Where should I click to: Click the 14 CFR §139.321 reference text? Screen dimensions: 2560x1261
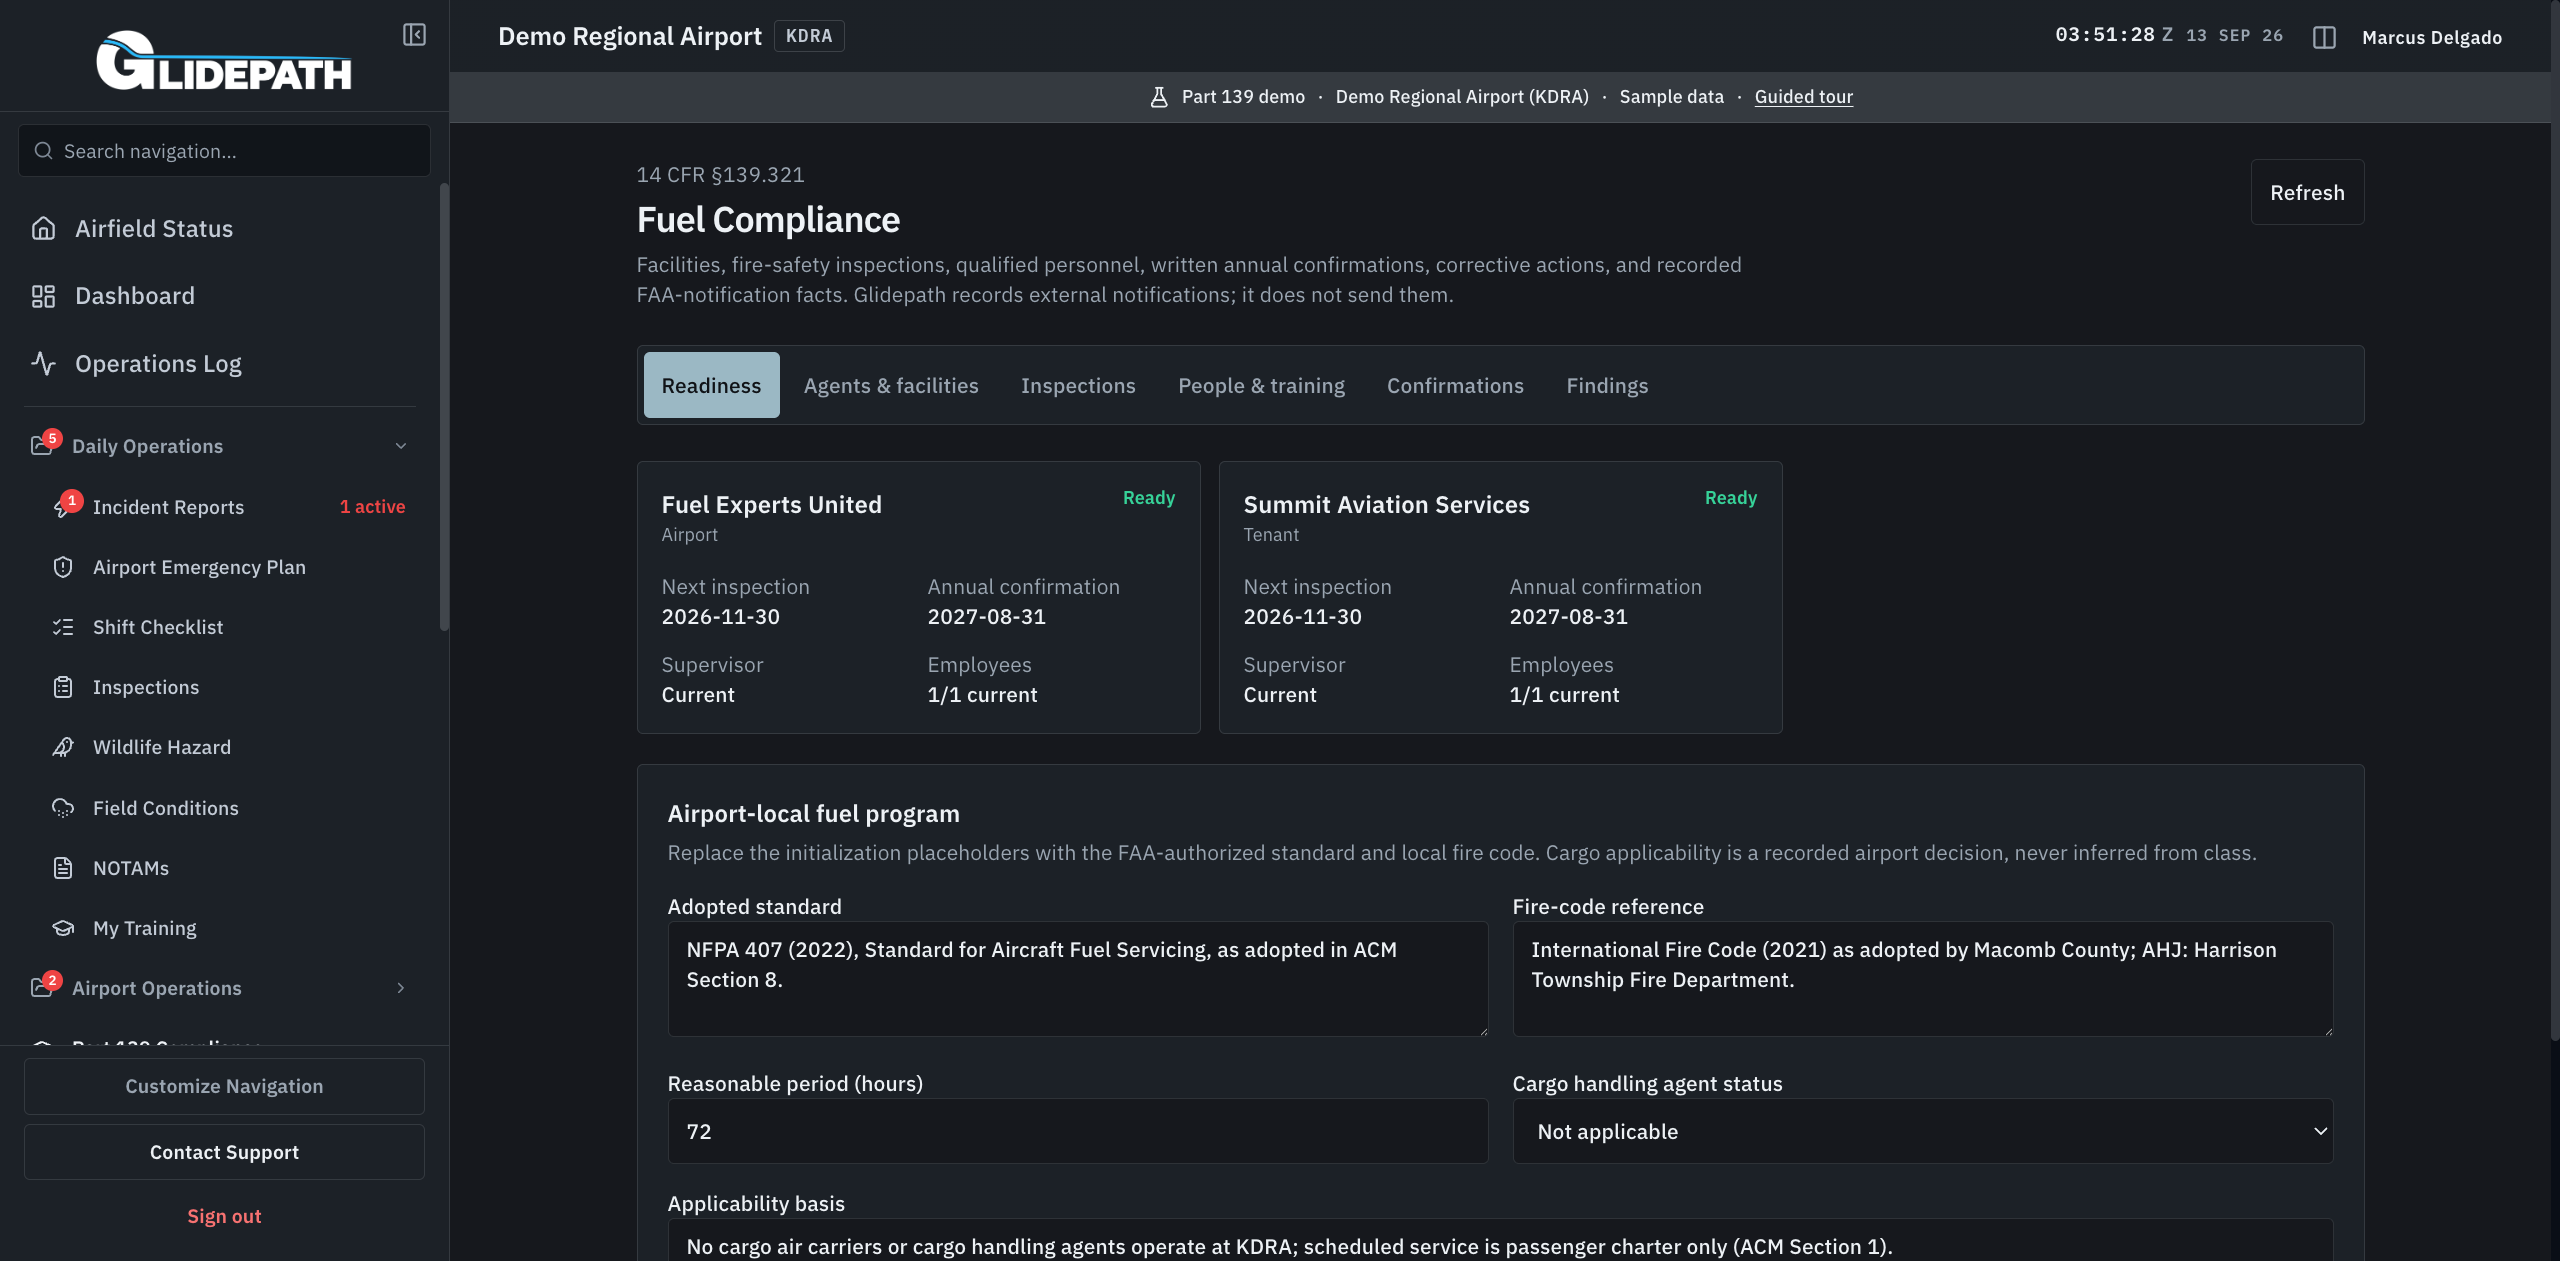[x=720, y=175]
